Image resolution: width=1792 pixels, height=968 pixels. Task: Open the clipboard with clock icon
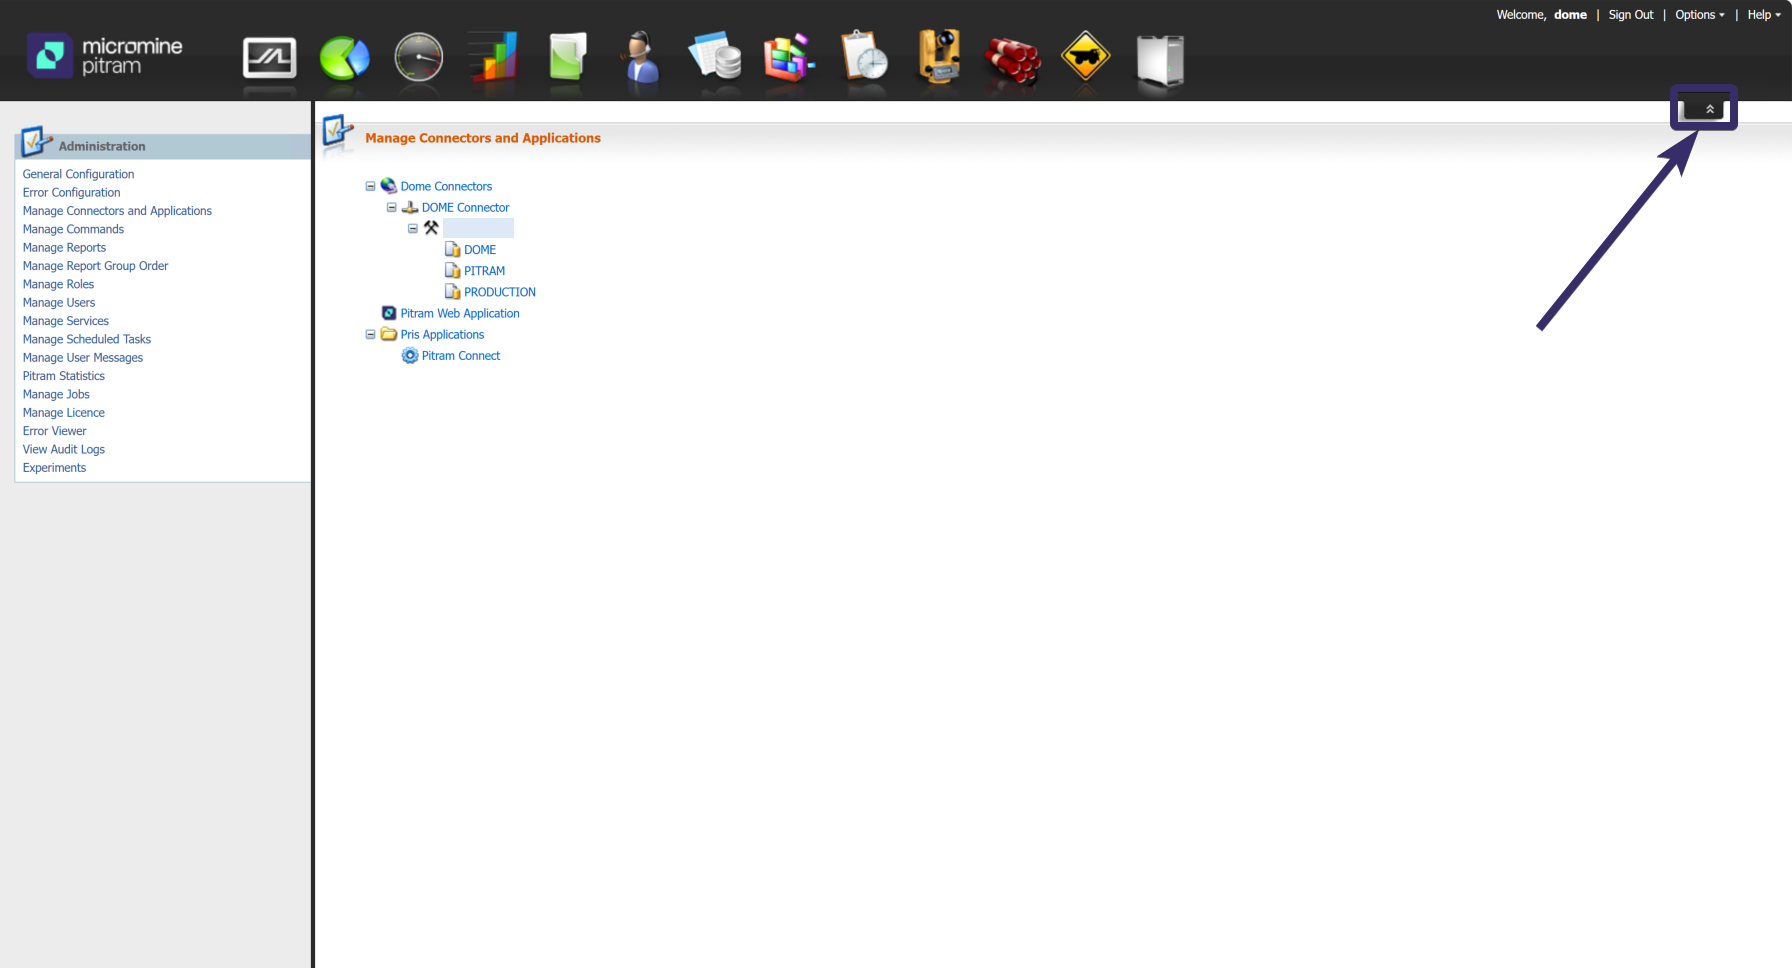point(865,57)
